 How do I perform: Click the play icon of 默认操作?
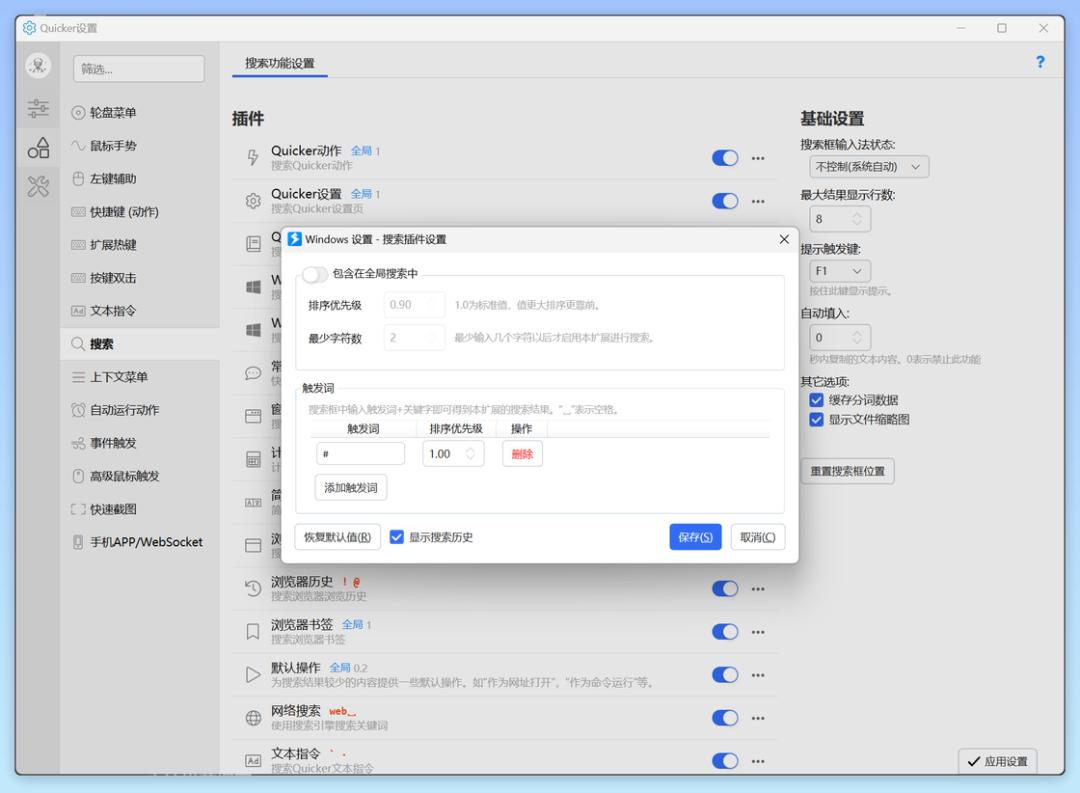pos(253,674)
